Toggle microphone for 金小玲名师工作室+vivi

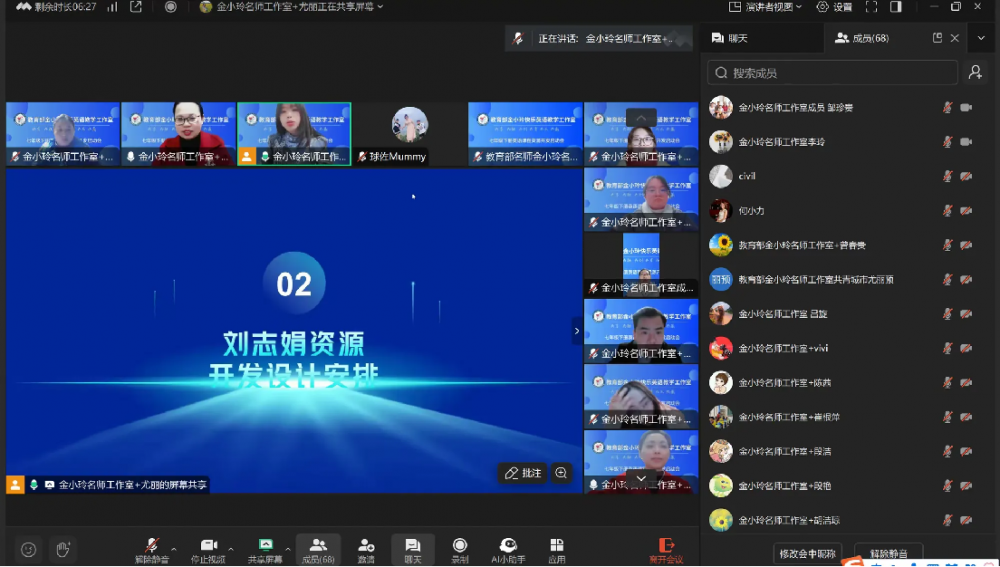[948, 348]
